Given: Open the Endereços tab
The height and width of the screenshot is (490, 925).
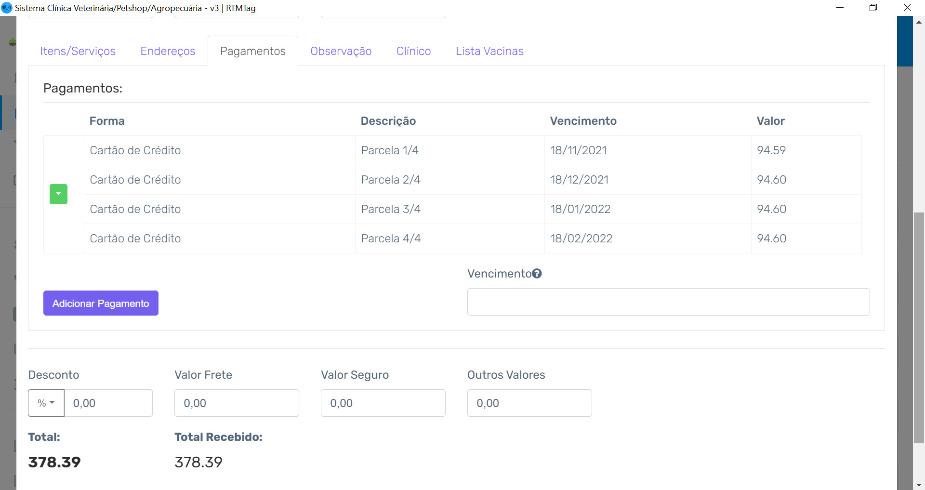Looking at the screenshot, I should click(168, 51).
